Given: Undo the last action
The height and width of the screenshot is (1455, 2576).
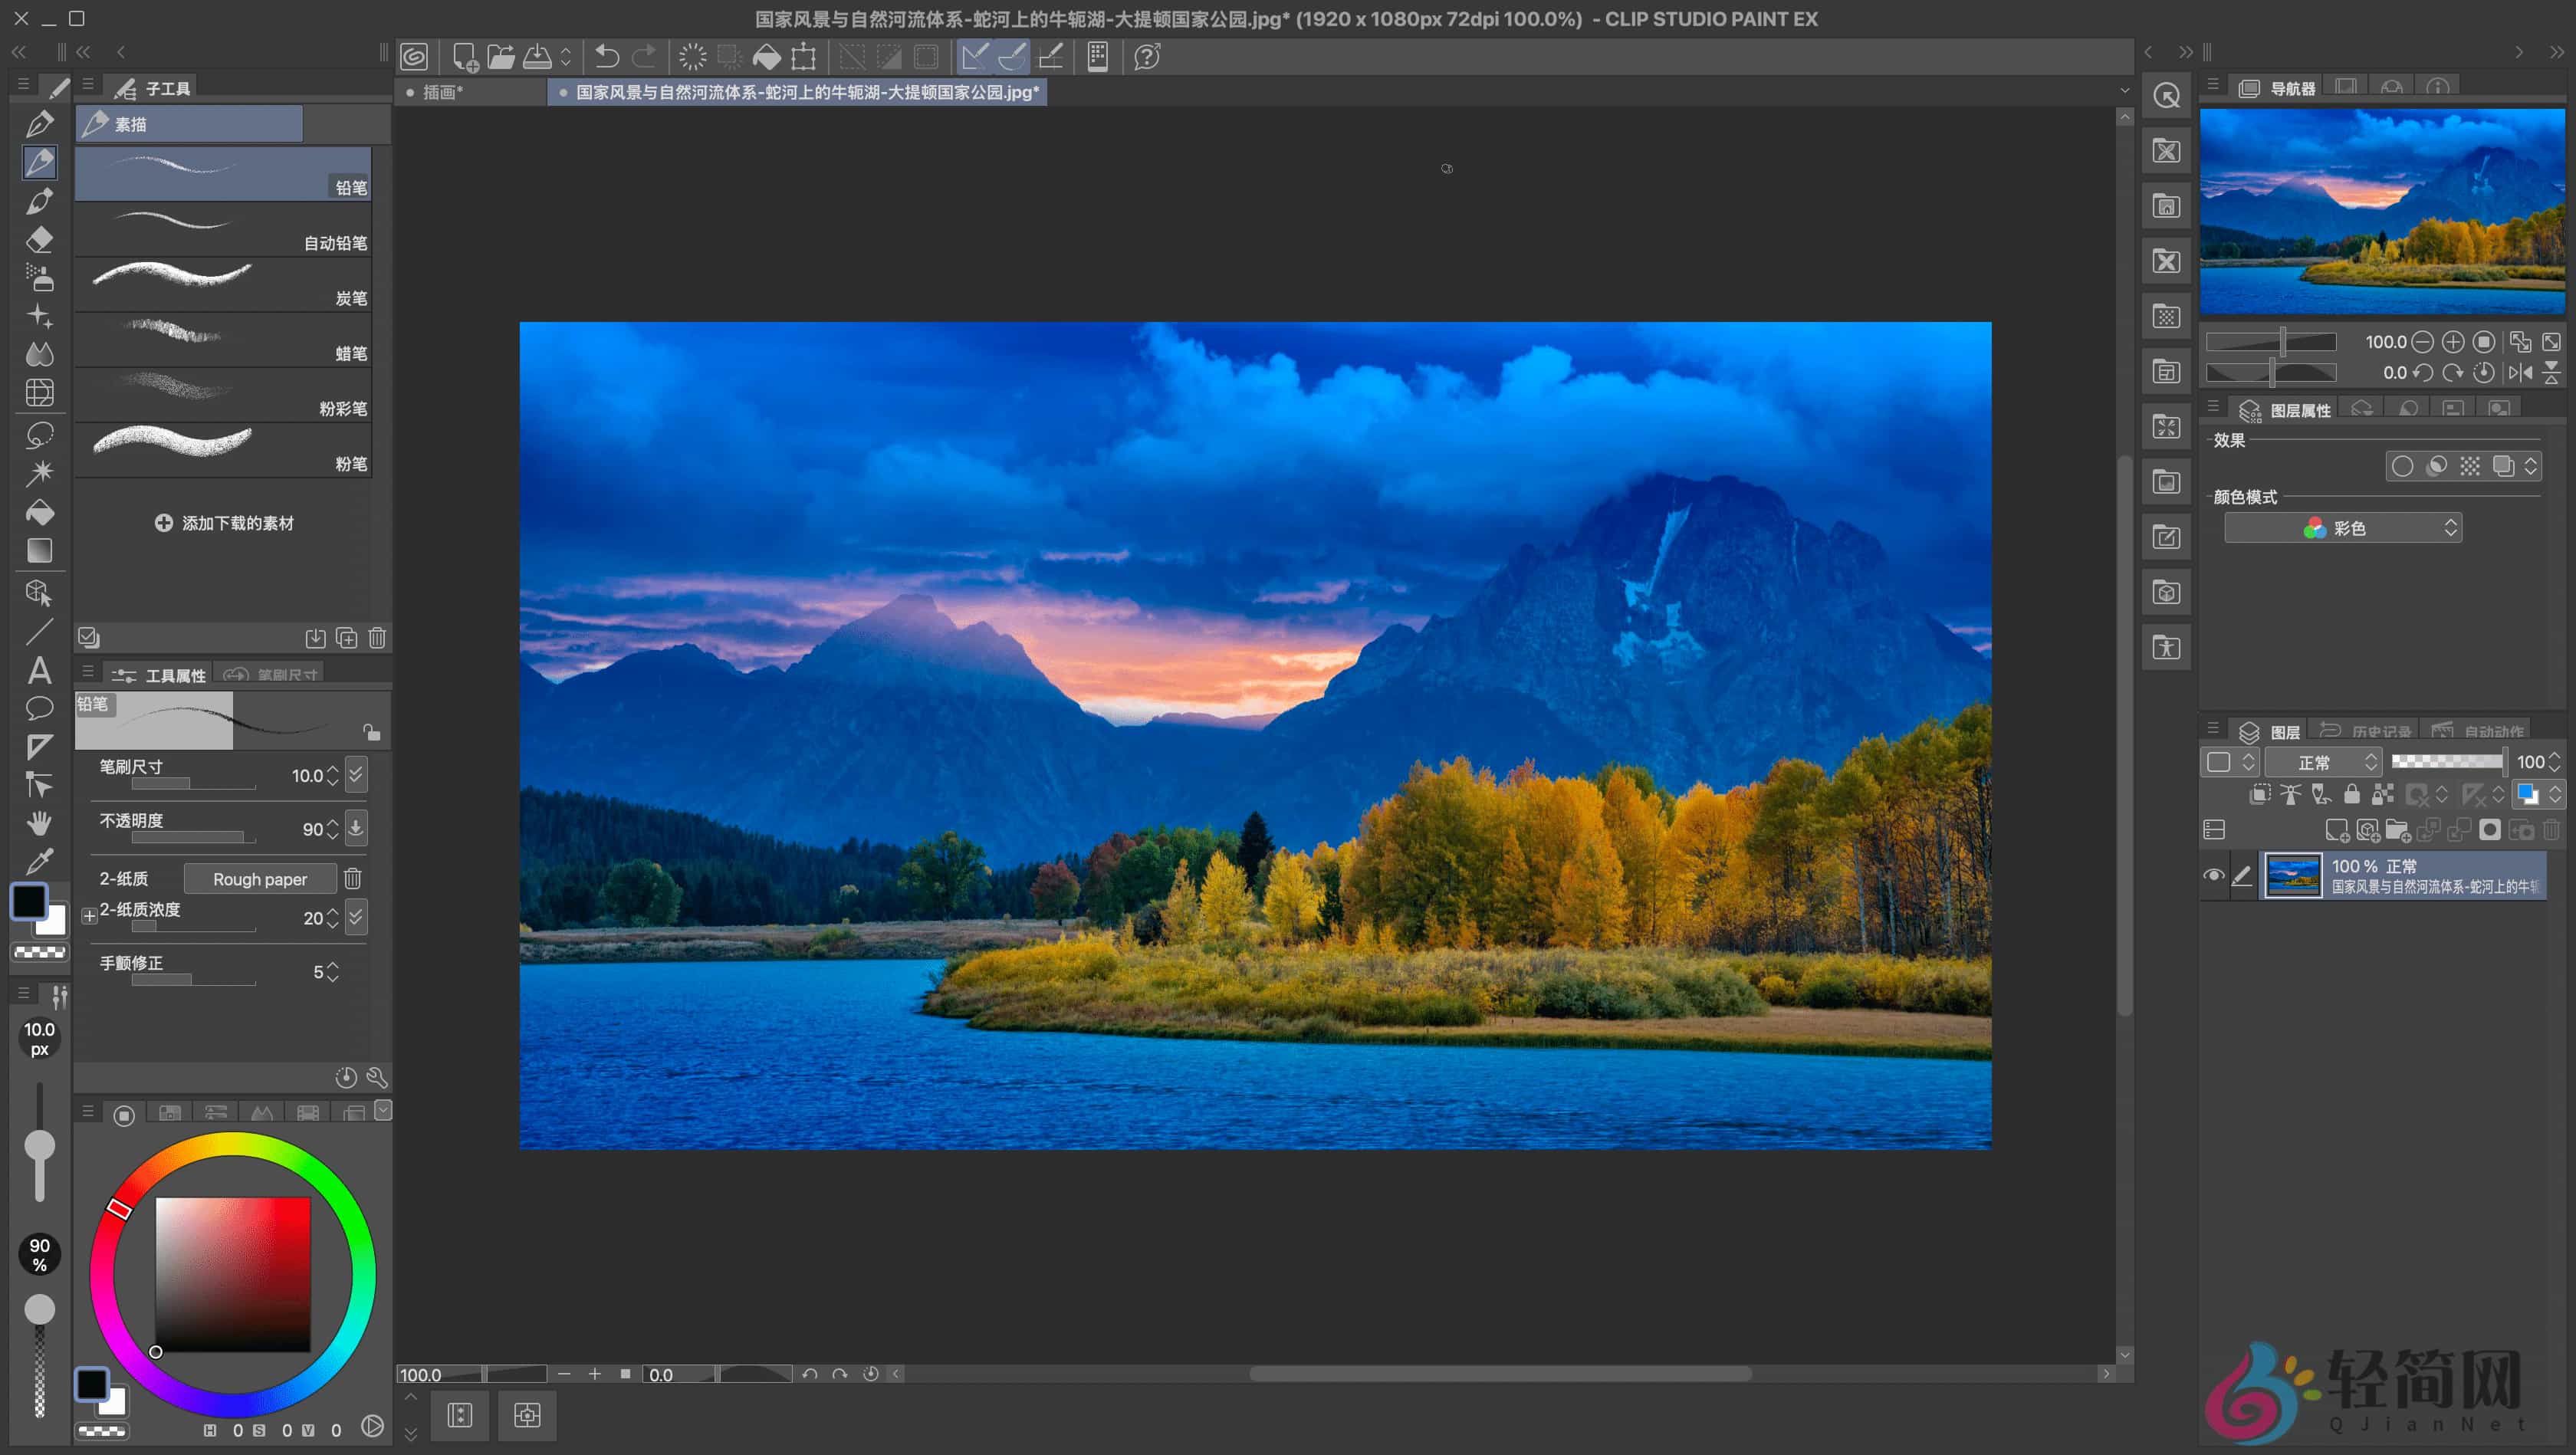Looking at the screenshot, I should [606, 57].
